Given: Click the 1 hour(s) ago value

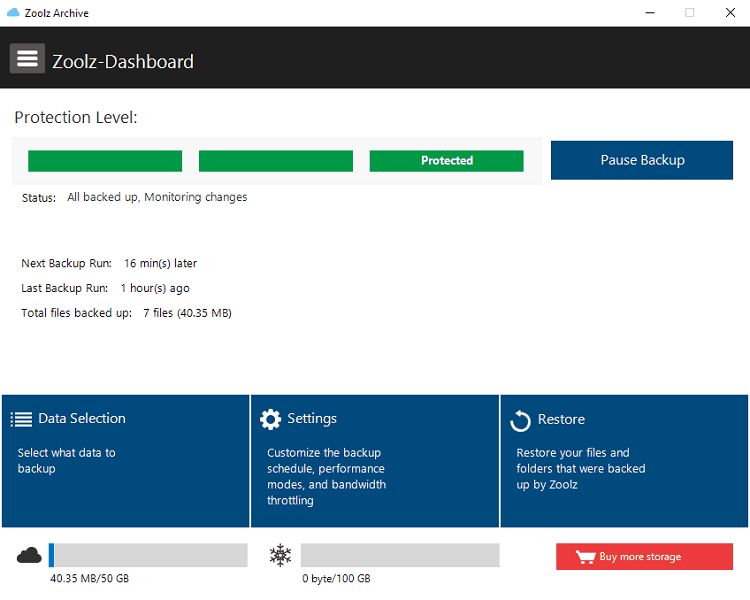Looking at the screenshot, I should tap(155, 289).
